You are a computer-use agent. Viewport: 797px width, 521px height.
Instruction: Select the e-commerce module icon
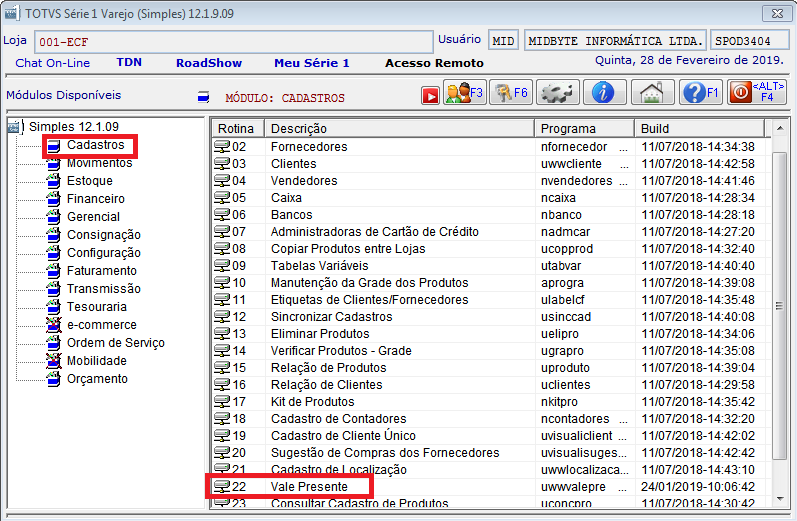coord(53,325)
